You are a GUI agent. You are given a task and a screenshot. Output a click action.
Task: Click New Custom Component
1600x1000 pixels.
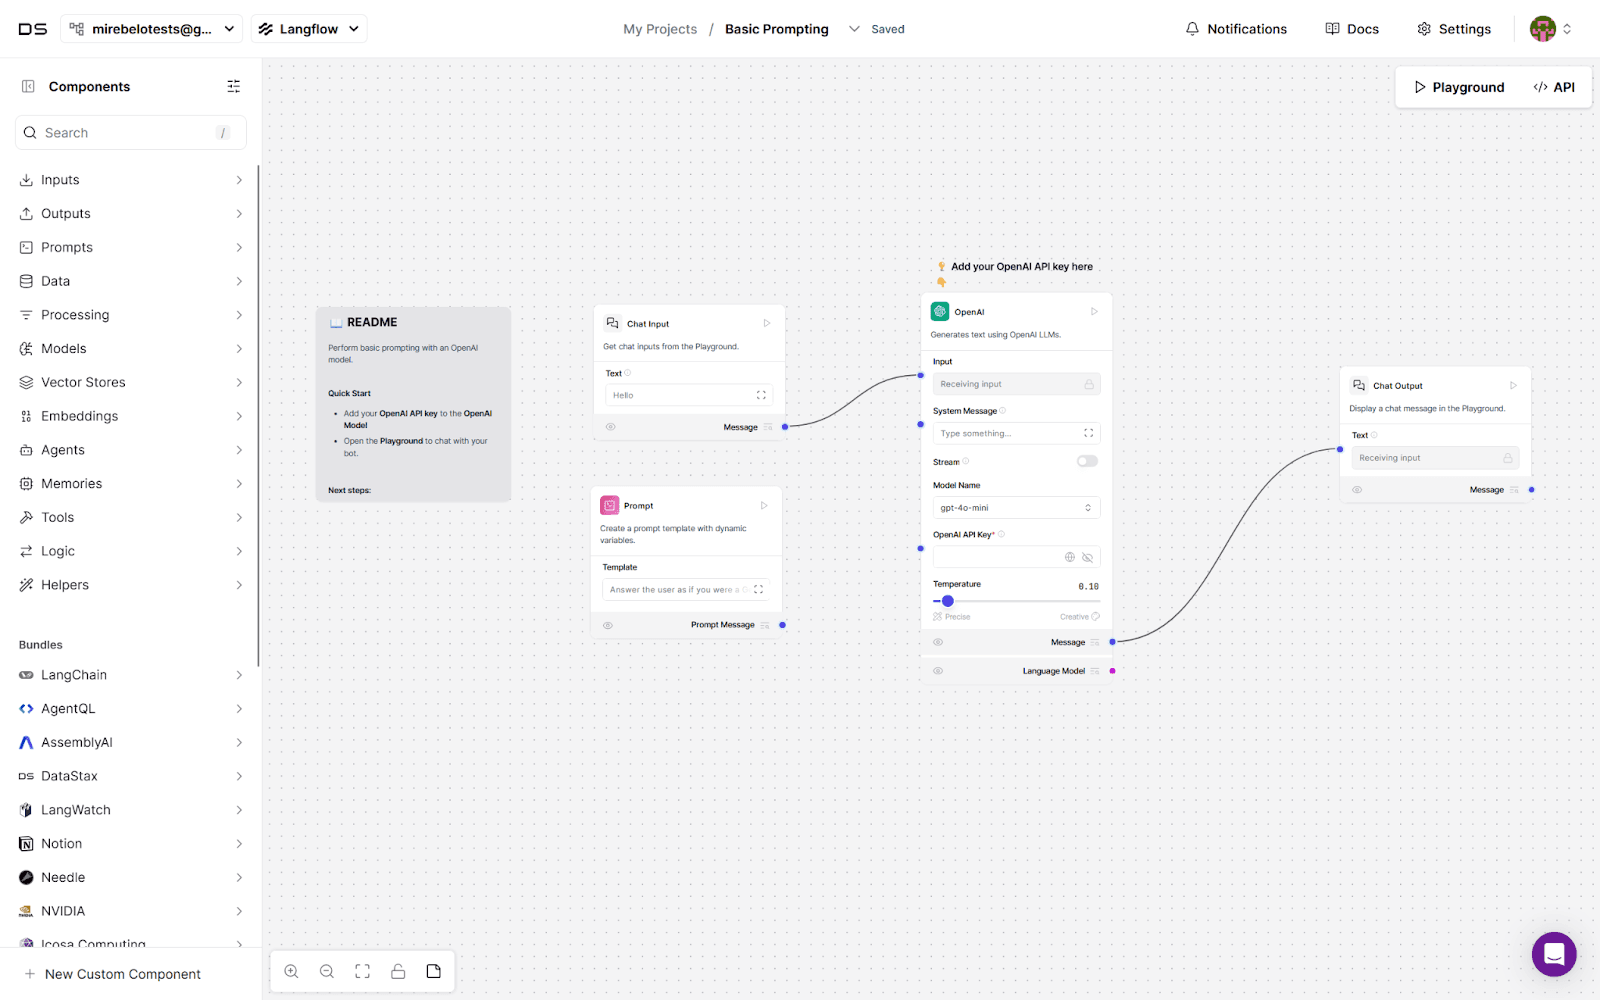point(113,974)
